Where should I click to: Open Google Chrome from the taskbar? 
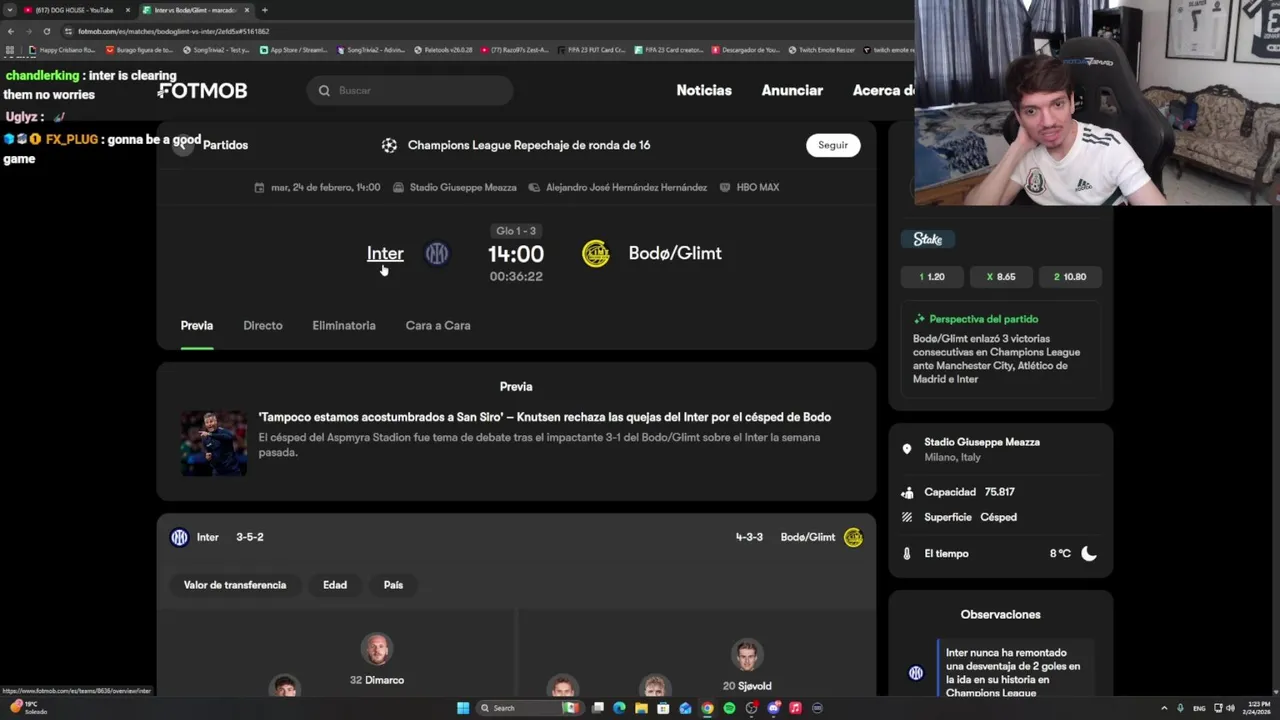(x=707, y=708)
